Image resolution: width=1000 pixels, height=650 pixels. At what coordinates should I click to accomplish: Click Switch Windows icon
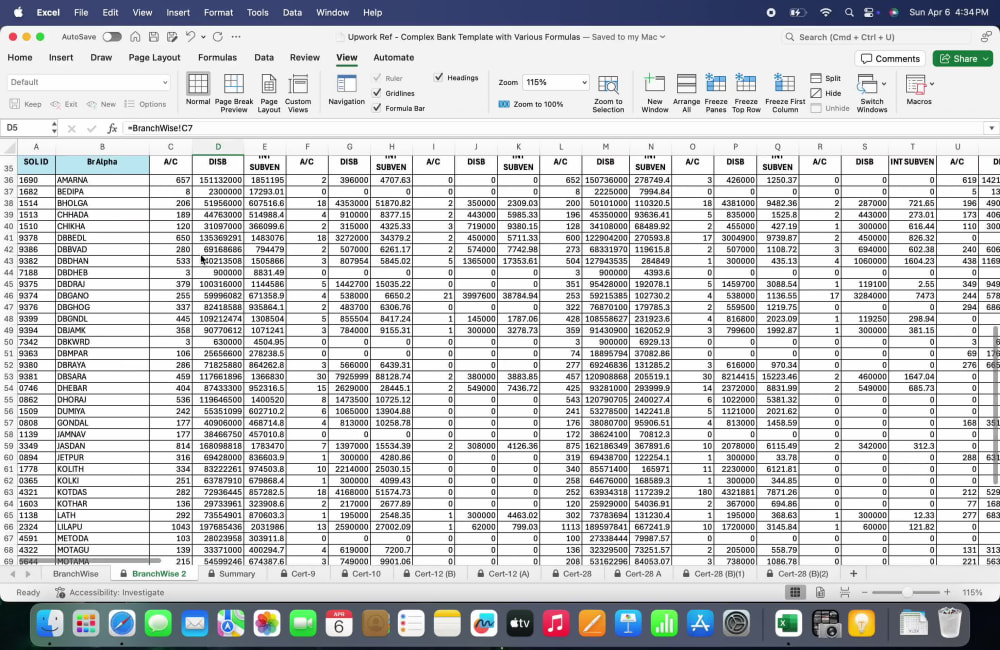click(867, 84)
